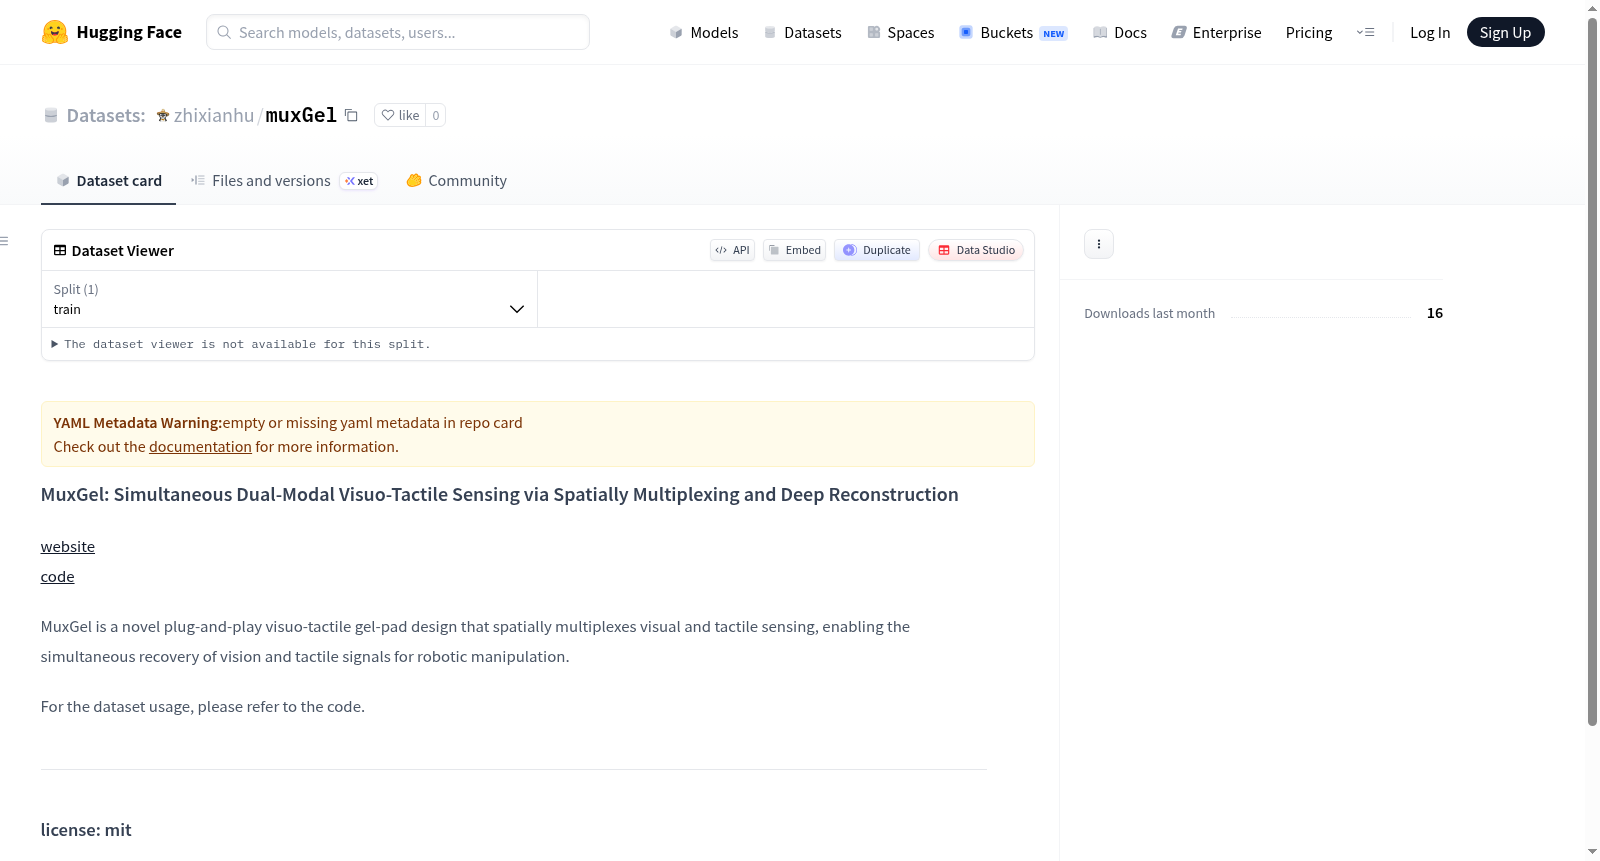The height and width of the screenshot is (861, 1600).
Task: Click the Hugging Face logo icon
Action: click(x=55, y=32)
